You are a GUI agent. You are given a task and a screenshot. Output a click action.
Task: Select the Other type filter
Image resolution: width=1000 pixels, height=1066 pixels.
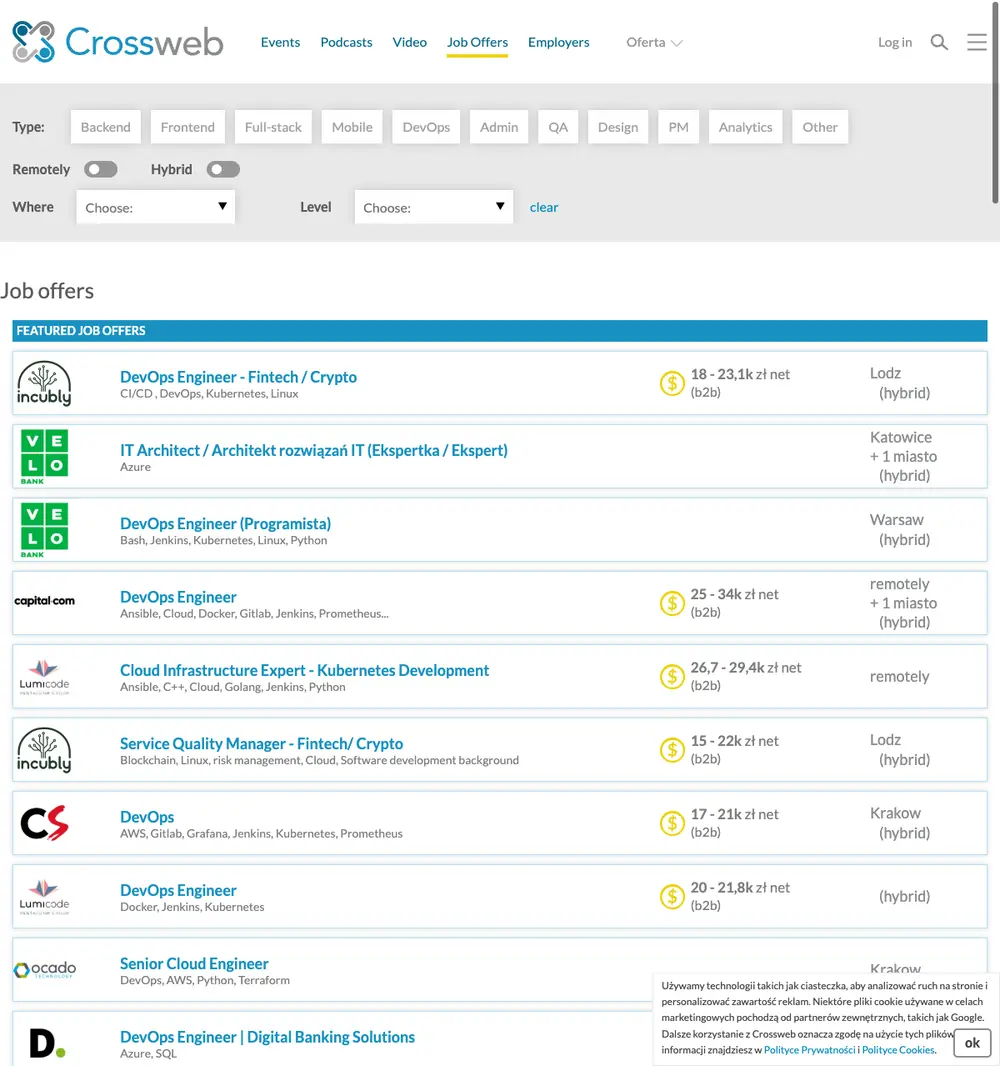(820, 127)
